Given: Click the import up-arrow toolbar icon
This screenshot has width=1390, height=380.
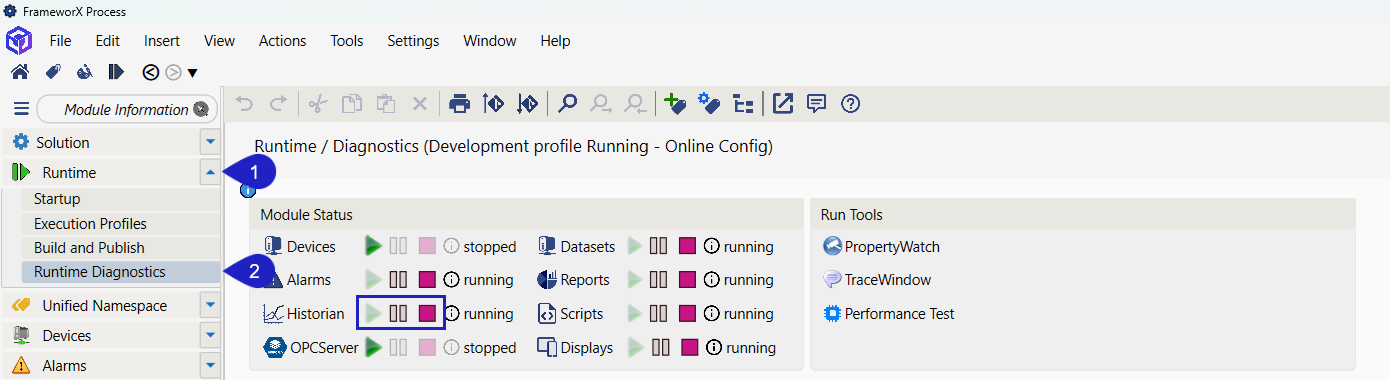Looking at the screenshot, I should (493, 103).
